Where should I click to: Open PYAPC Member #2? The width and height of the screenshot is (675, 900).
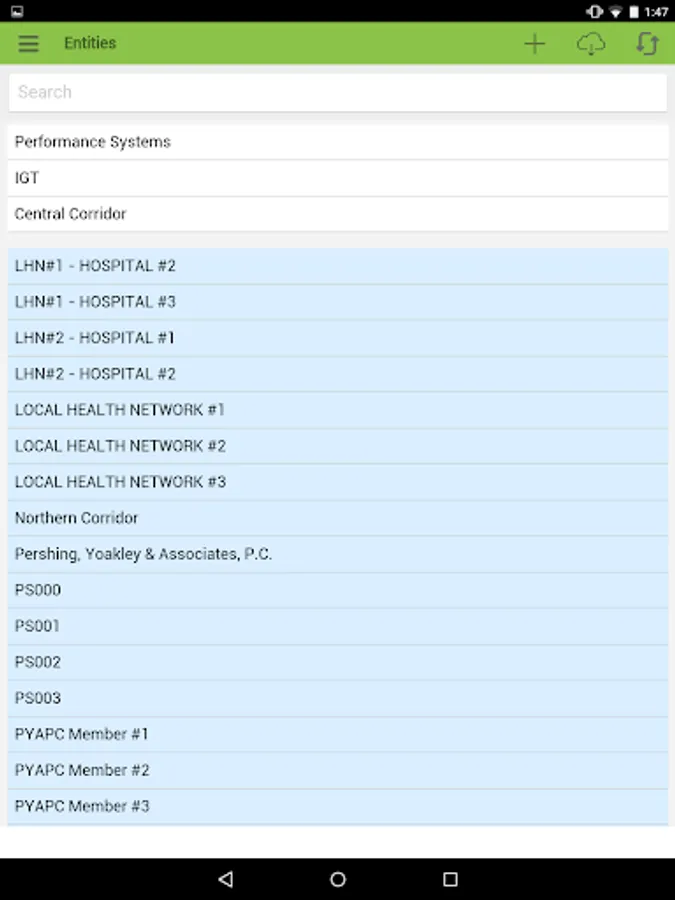coord(338,770)
